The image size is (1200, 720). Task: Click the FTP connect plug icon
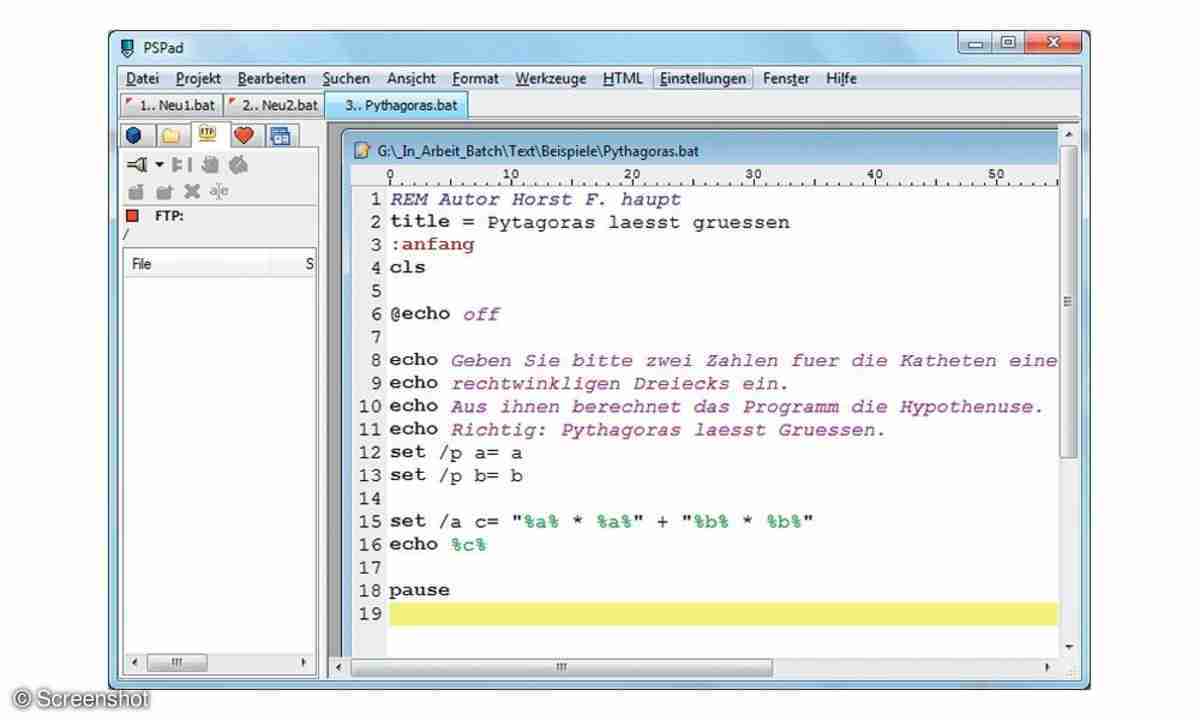coord(137,166)
